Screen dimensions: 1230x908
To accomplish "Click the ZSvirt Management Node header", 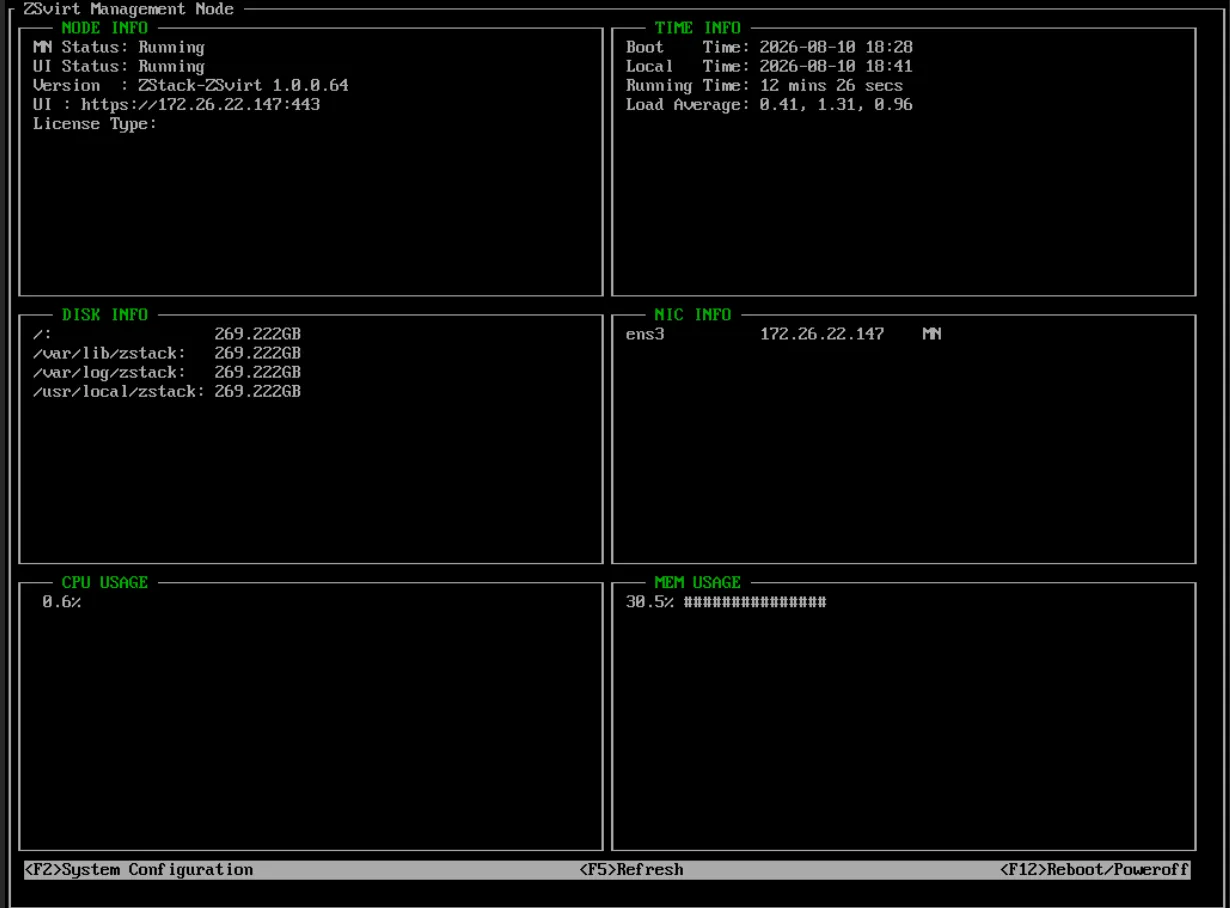I will [x=129, y=9].
